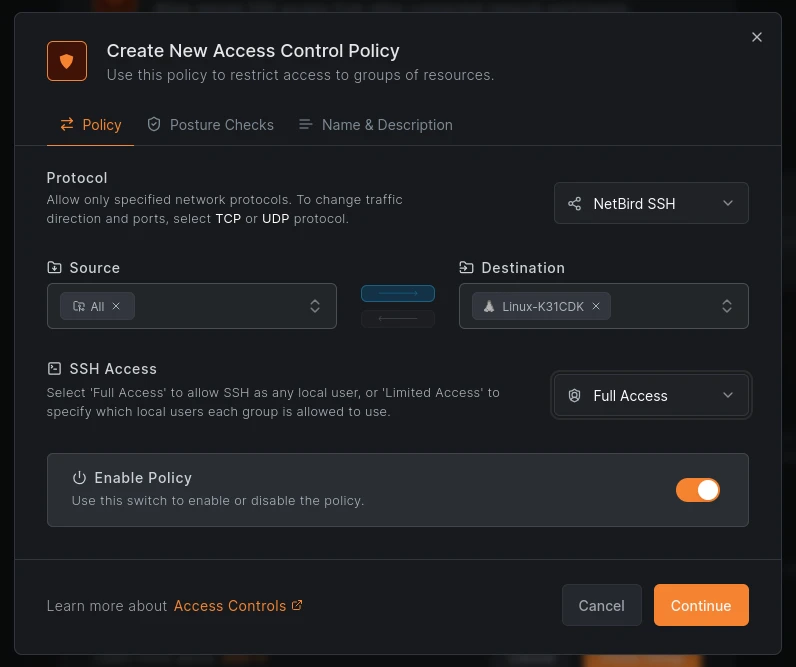Remove the All group from Source
Image resolution: width=796 pixels, height=667 pixels.
pyautogui.click(x=116, y=306)
